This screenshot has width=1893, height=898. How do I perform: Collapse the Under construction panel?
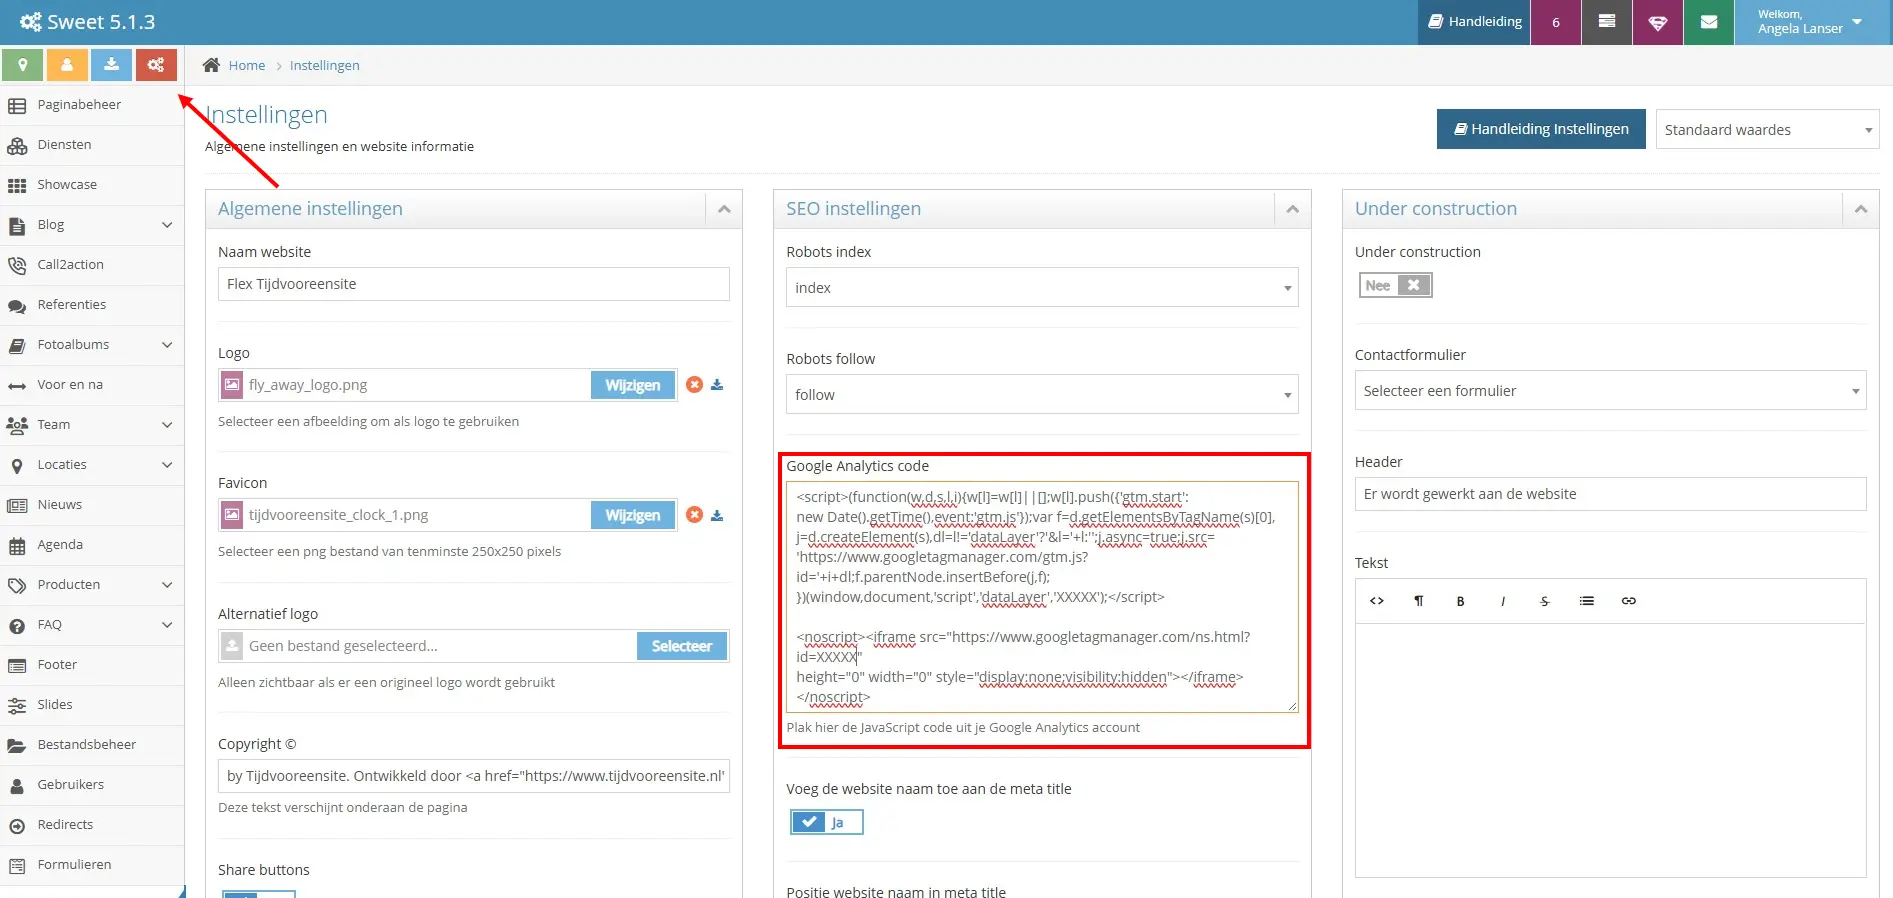coord(1860,209)
